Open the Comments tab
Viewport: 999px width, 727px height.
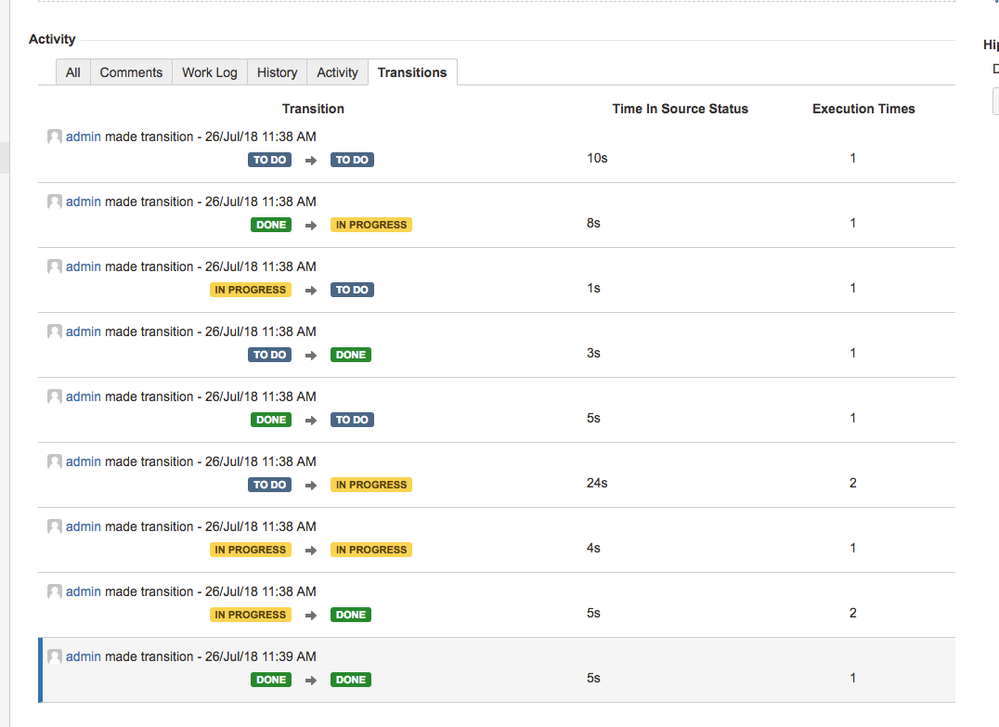coord(131,73)
